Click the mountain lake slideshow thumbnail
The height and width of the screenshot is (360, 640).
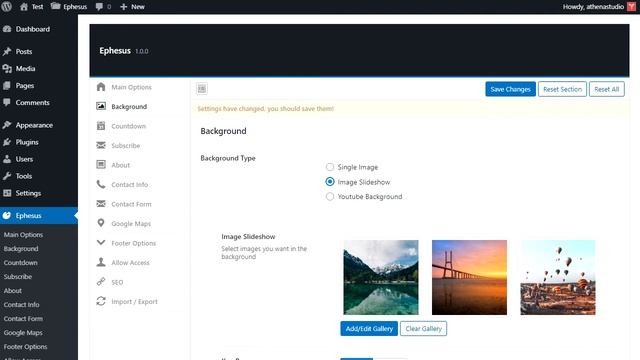point(381,277)
